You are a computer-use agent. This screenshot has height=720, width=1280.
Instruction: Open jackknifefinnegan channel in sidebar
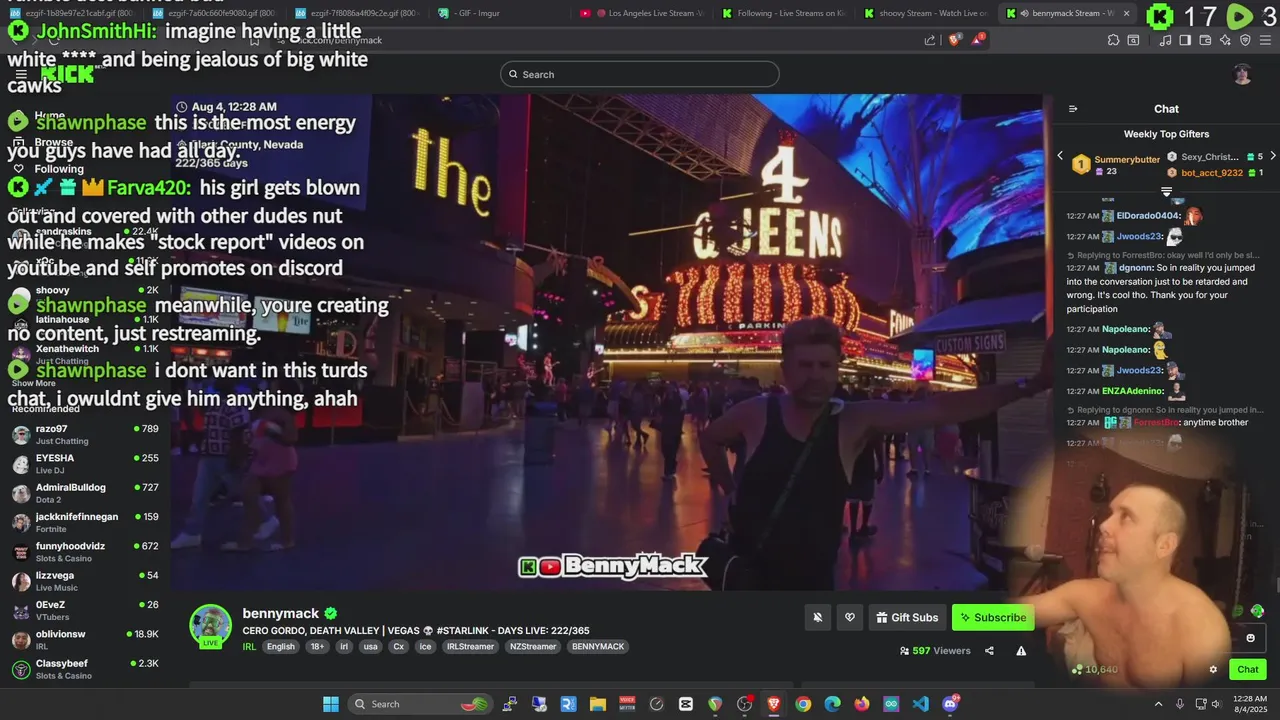85,522
